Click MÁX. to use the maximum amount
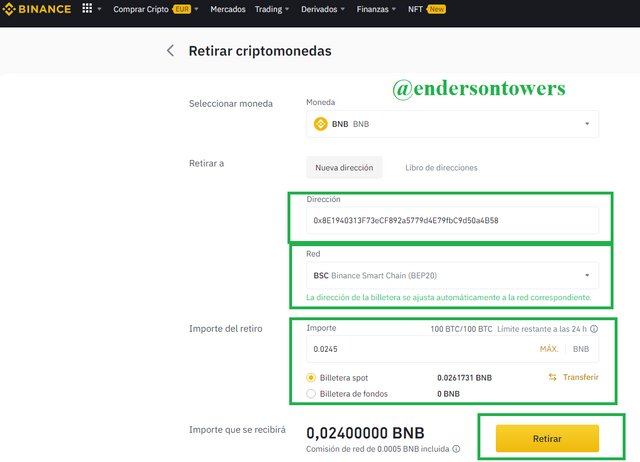Image resolution: width=640 pixels, height=462 pixels. point(549,349)
